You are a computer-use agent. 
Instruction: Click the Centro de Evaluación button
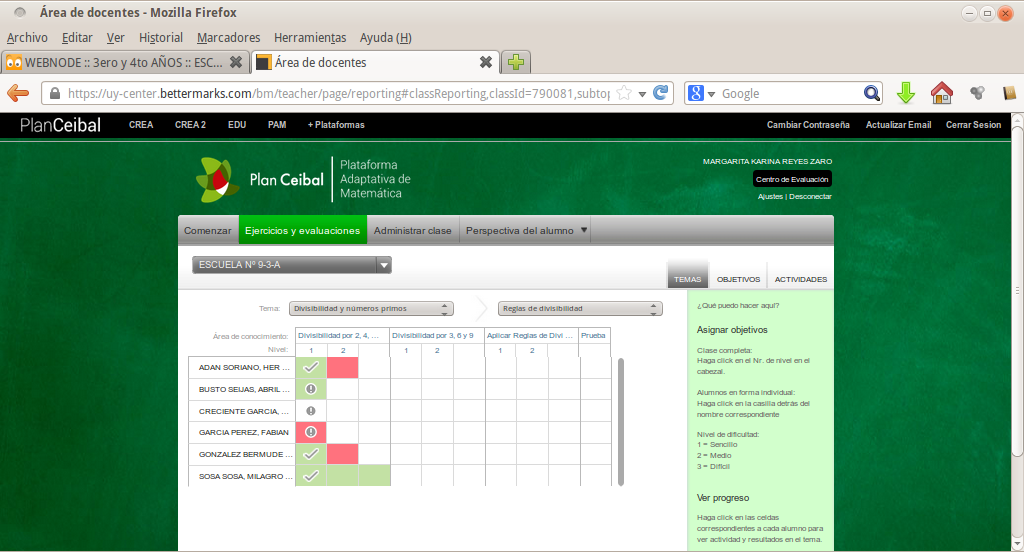point(792,179)
